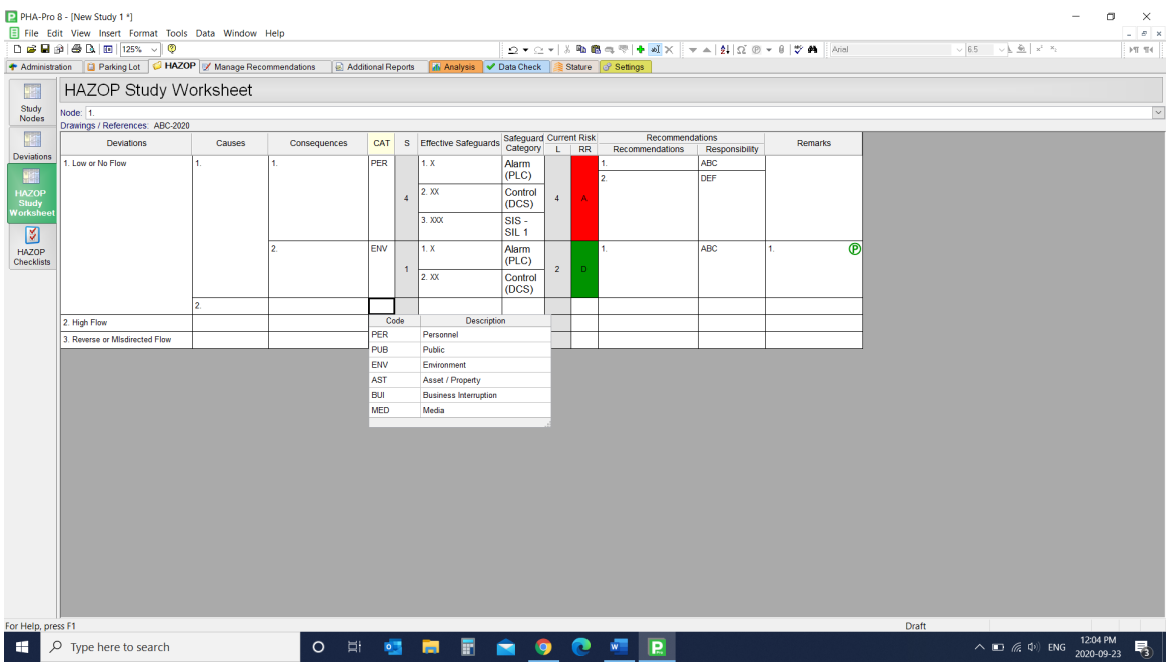Image resolution: width=1170 pixels, height=672 pixels.
Task: Open the font name dropdown
Action: 959,49
